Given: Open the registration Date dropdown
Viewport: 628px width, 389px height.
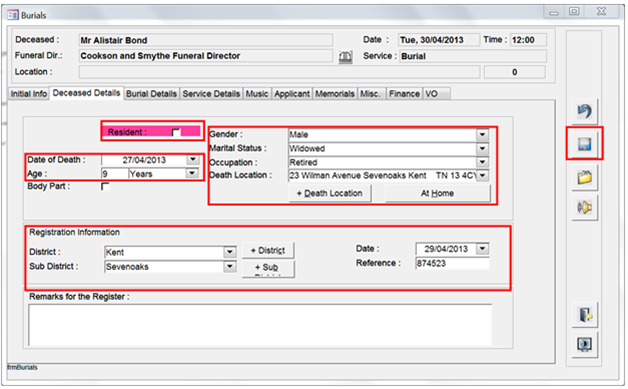Looking at the screenshot, I should pos(483,249).
